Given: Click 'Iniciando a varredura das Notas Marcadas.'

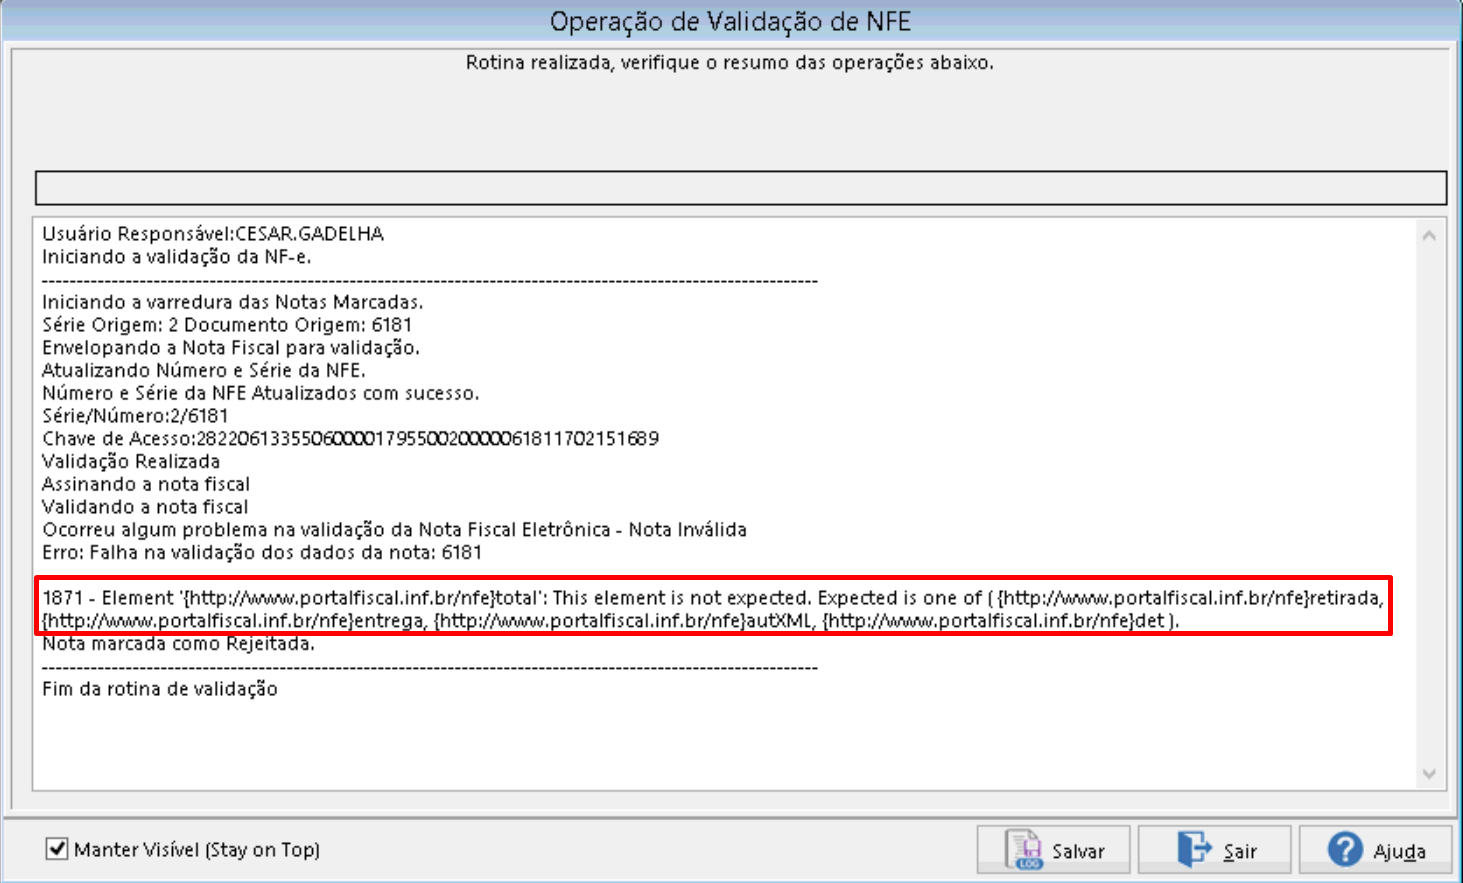Looking at the screenshot, I should click(x=233, y=302).
